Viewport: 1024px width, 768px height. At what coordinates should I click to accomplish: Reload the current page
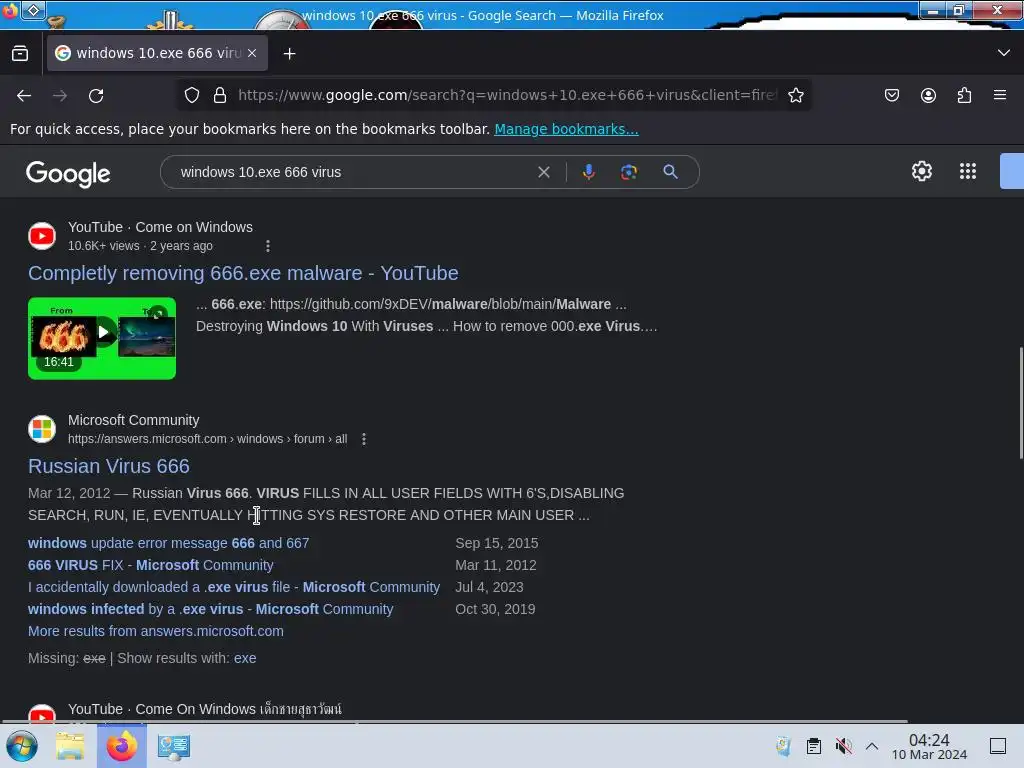point(96,96)
